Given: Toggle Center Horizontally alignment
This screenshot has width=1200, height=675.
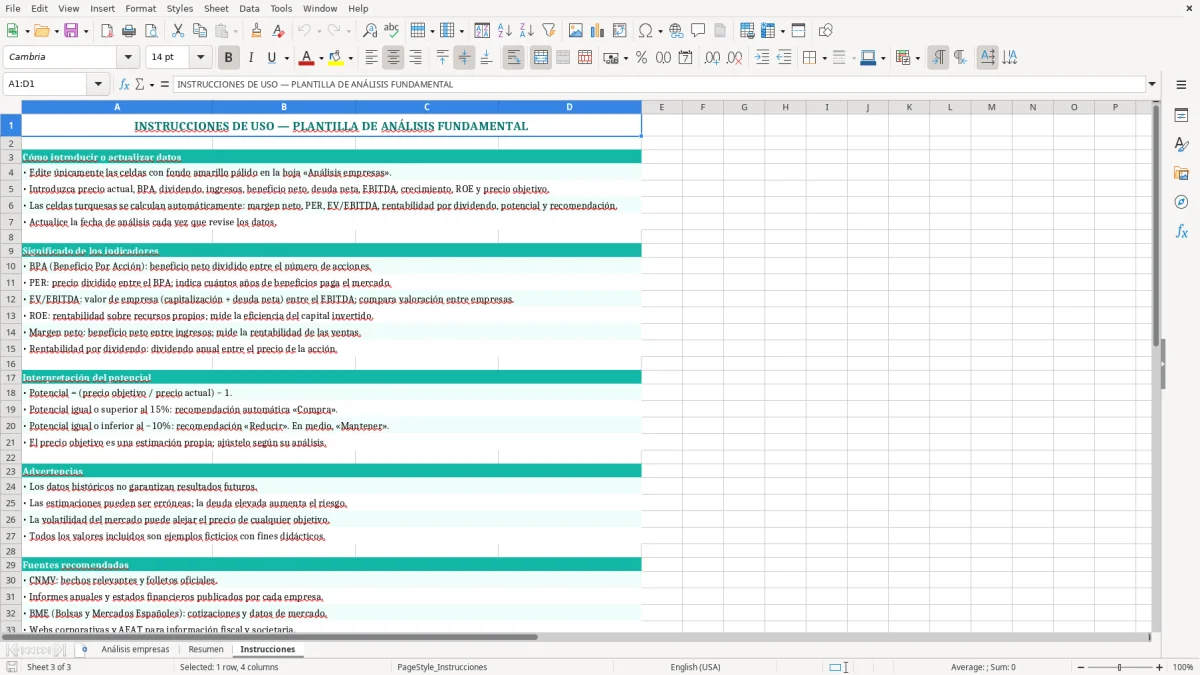Looking at the screenshot, I should [393, 58].
